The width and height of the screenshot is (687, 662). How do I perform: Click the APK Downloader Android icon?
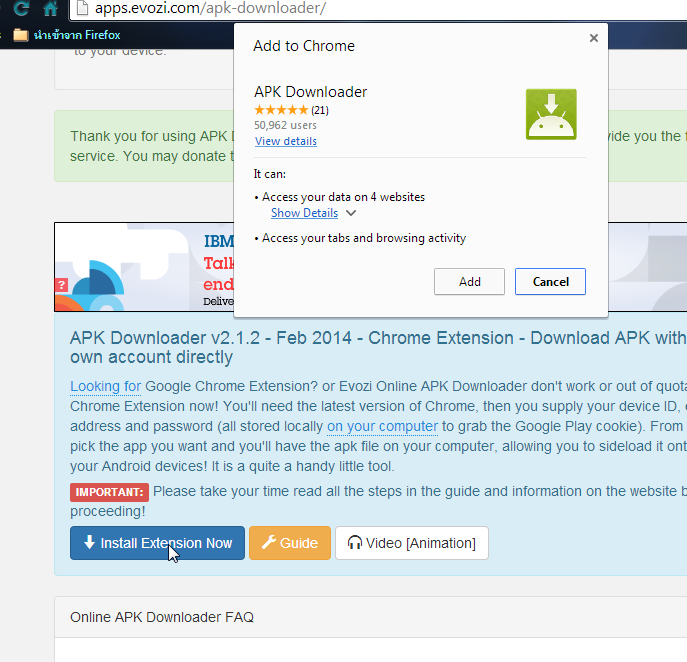point(551,114)
